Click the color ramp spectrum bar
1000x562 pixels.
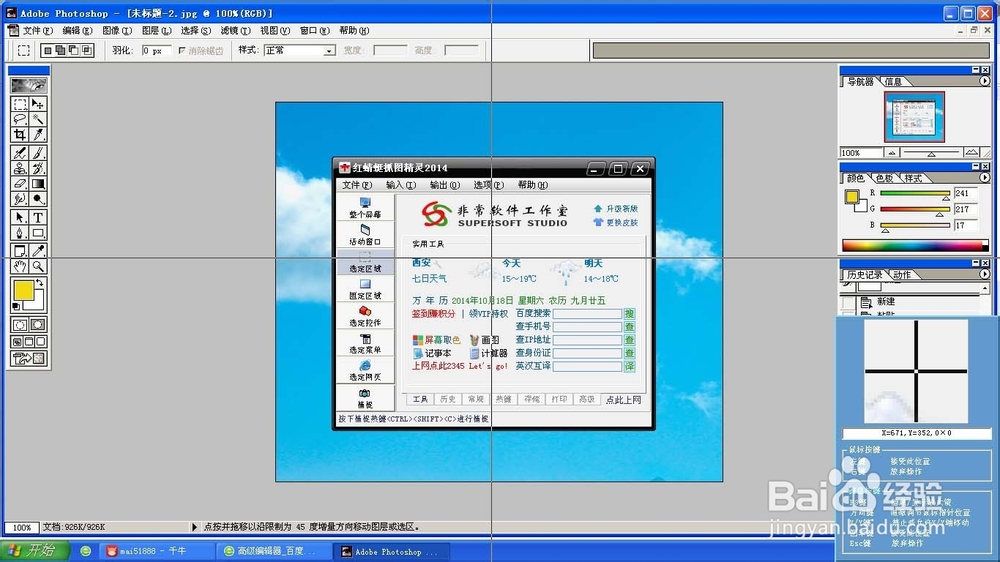pos(915,246)
